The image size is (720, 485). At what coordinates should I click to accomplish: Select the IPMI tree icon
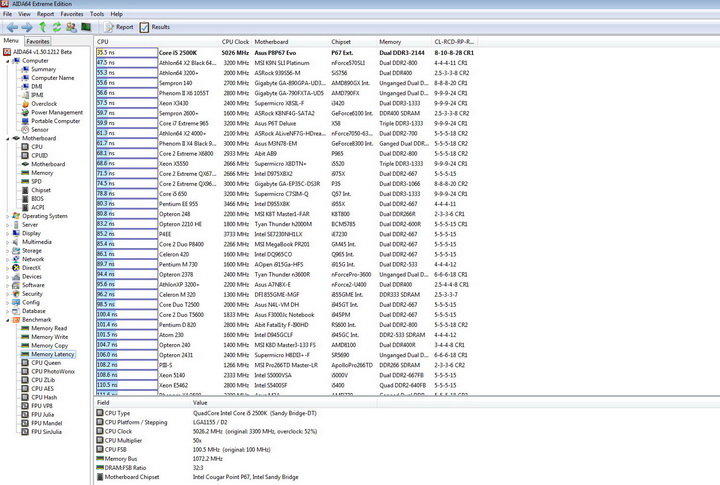click(x=25, y=95)
